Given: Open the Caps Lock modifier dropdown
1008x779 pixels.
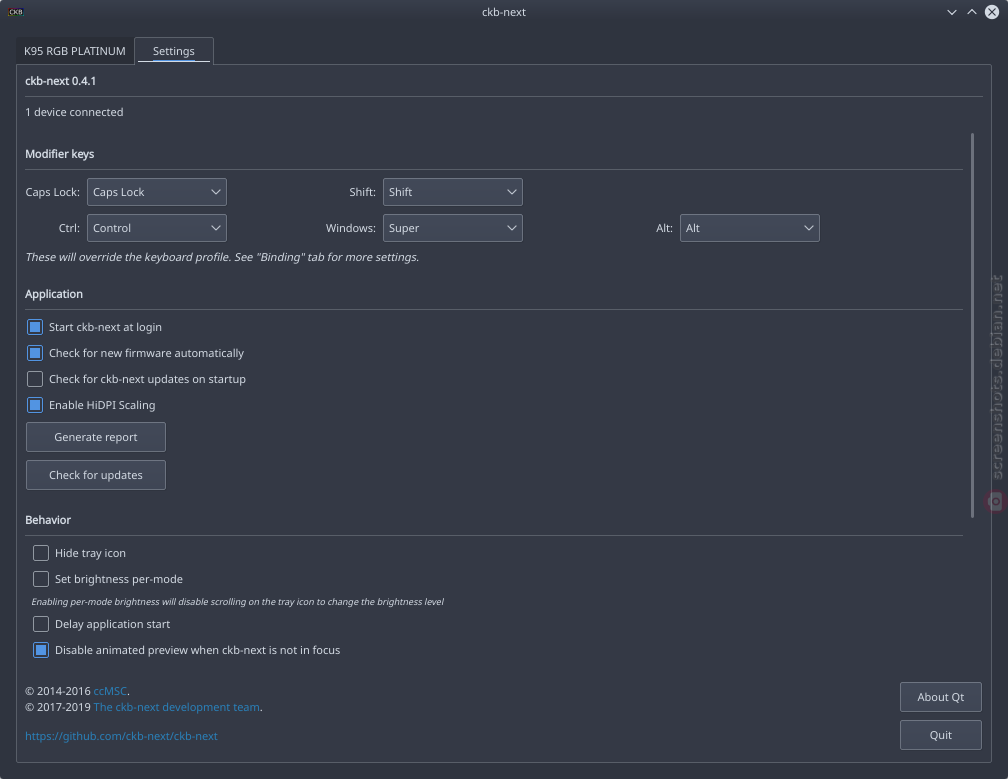Looking at the screenshot, I should (x=157, y=192).
